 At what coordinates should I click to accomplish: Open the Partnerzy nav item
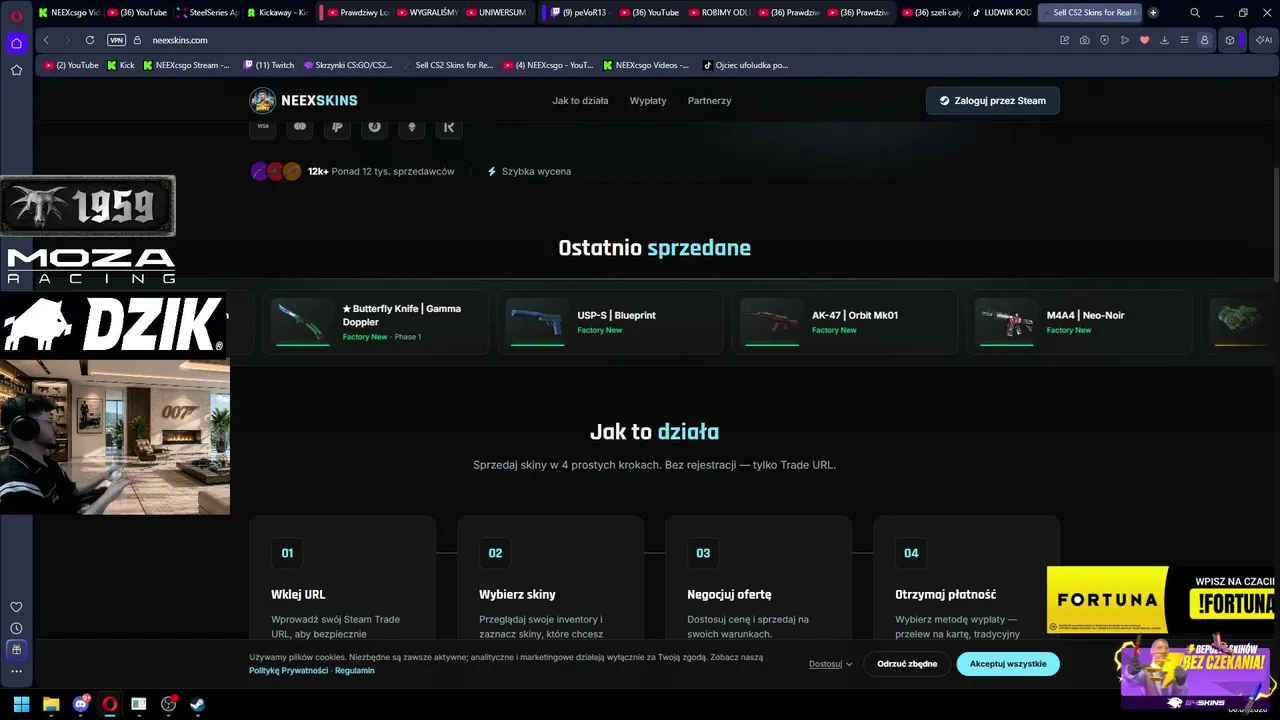point(709,101)
